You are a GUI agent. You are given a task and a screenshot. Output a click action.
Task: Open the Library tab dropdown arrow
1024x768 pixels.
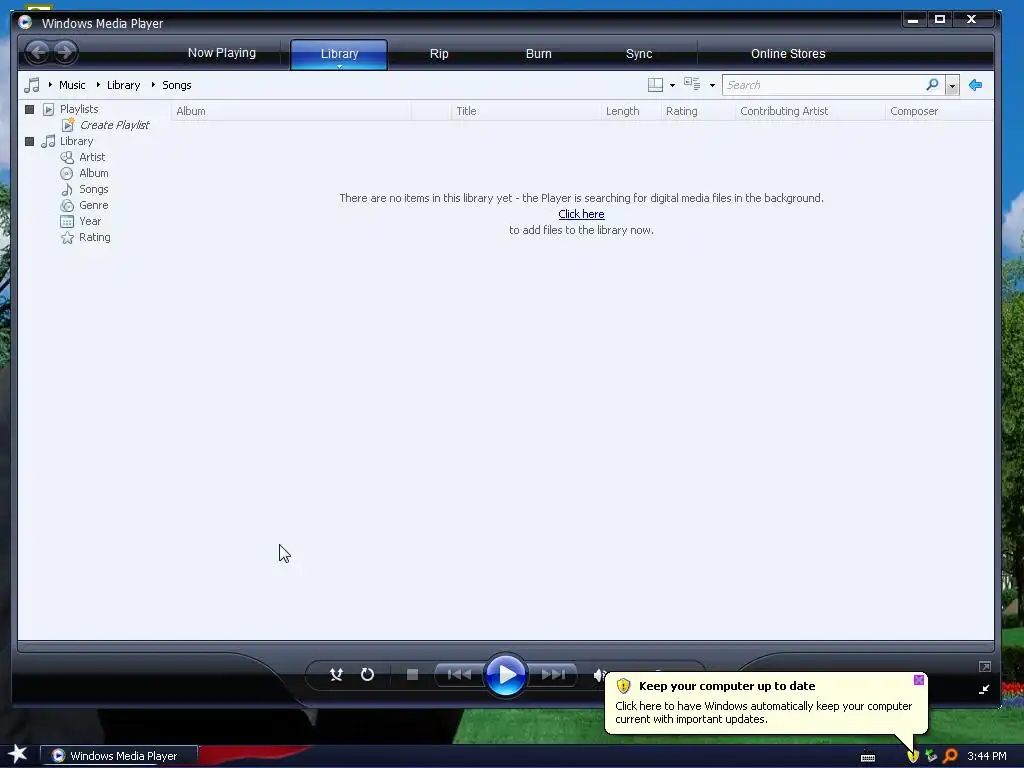[340, 66]
